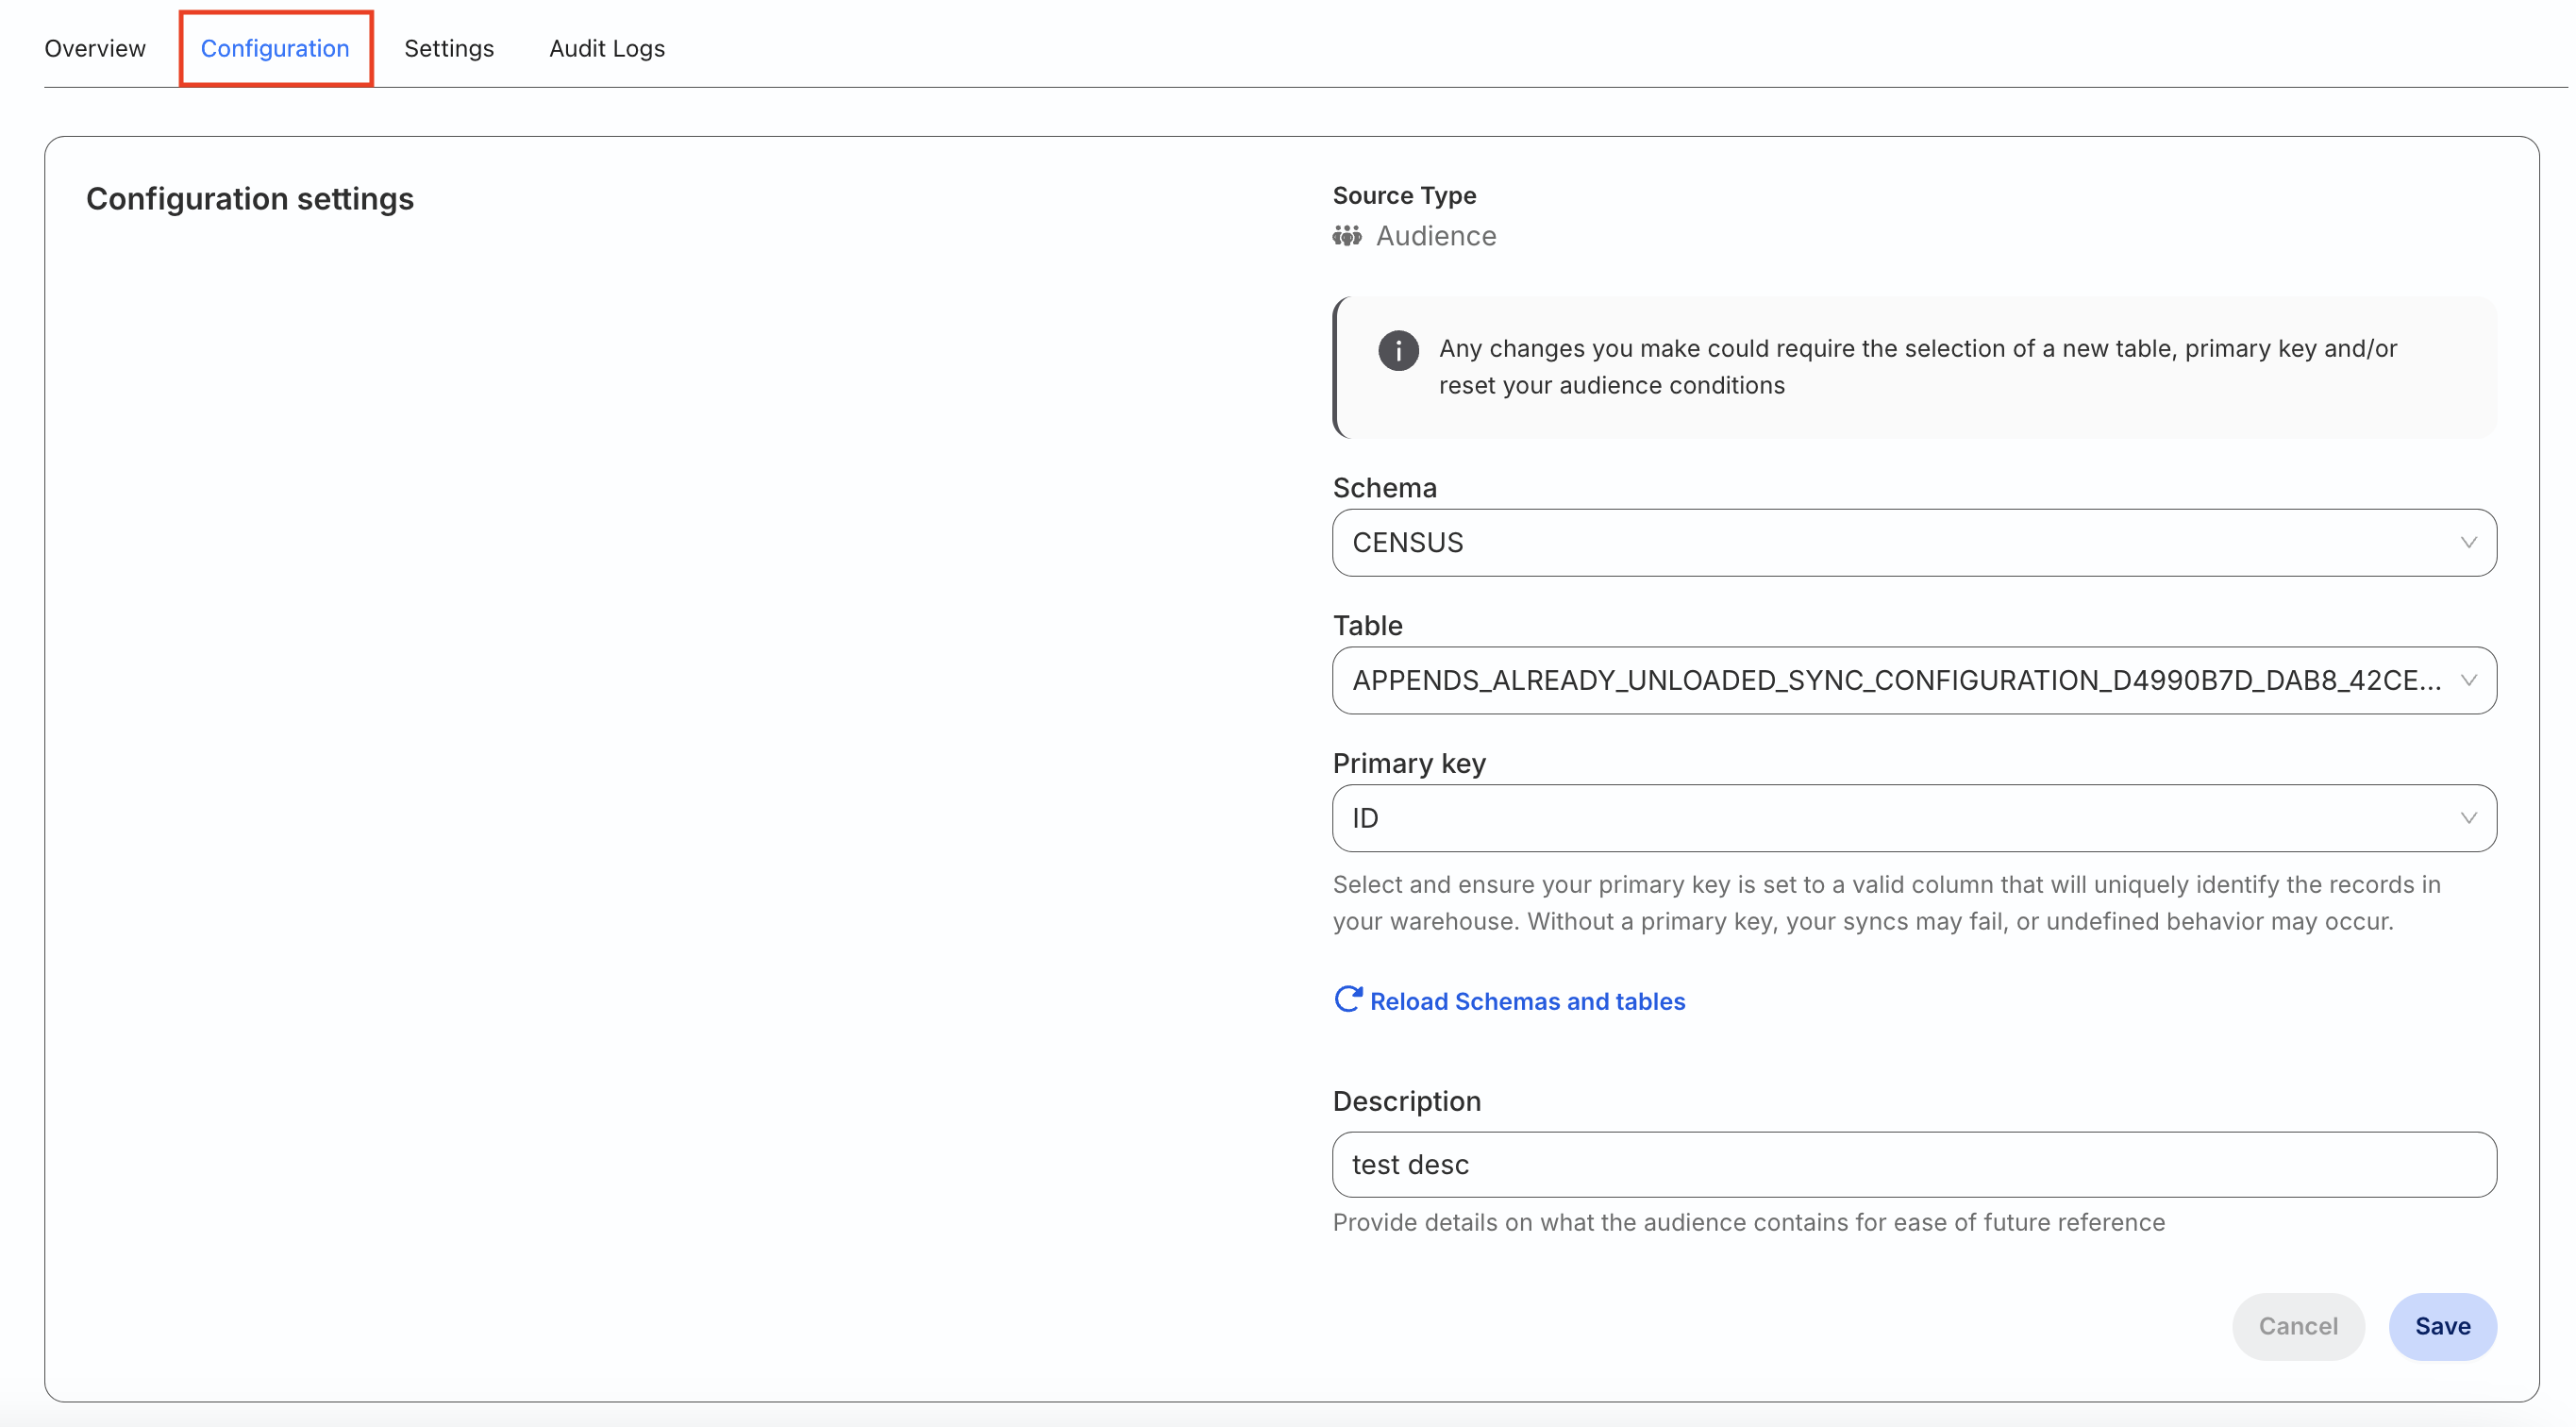
Task: Expand the Table dropdown chevron
Action: 2468,680
